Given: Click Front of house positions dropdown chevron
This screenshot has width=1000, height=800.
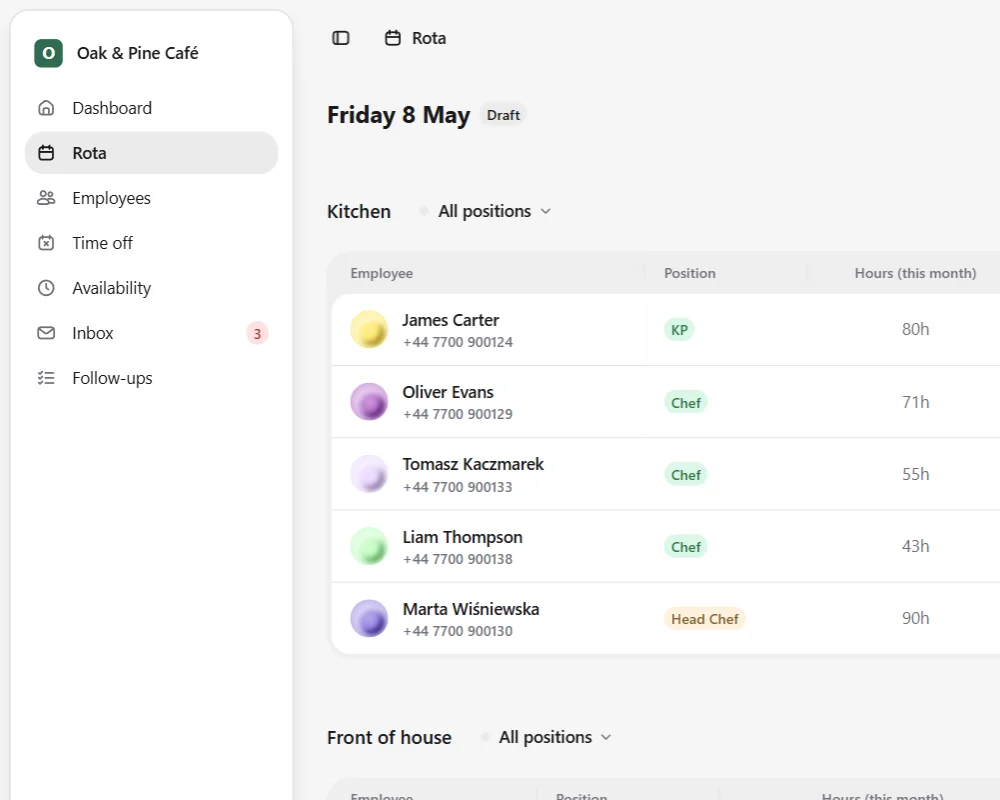Looking at the screenshot, I should coord(606,737).
